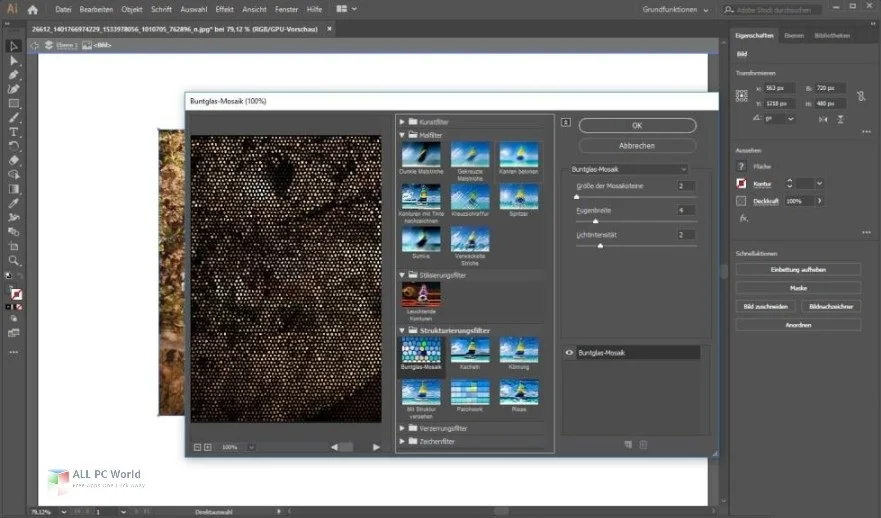This screenshot has width=881, height=518.
Task: Collapse the filter thumbnail list toggle
Action: click(566, 123)
